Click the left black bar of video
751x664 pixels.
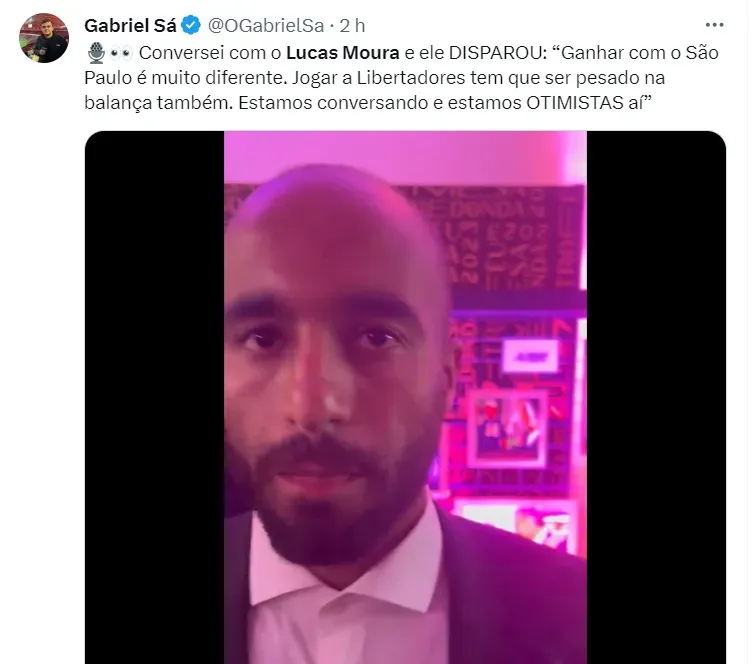pyautogui.click(x=154, y=397)
